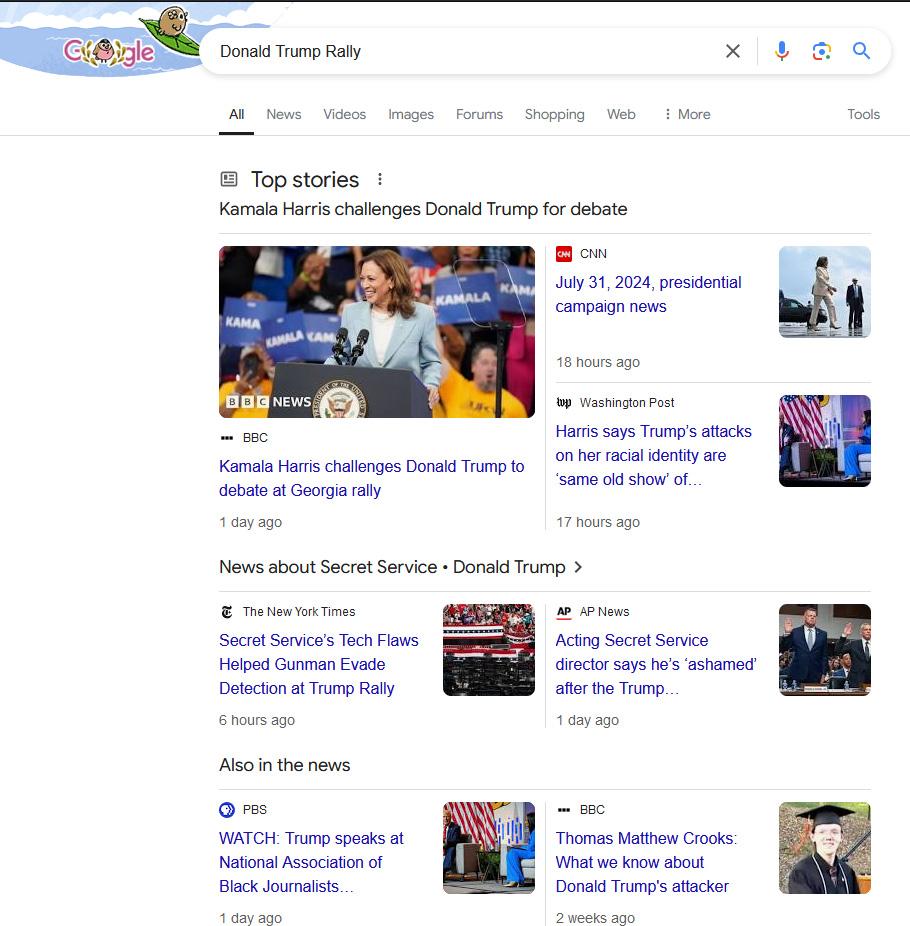Open Kamala Harris challenges Trump to debate article
The height and width of the screenshot is (926, 910).
tap(371, 478)
